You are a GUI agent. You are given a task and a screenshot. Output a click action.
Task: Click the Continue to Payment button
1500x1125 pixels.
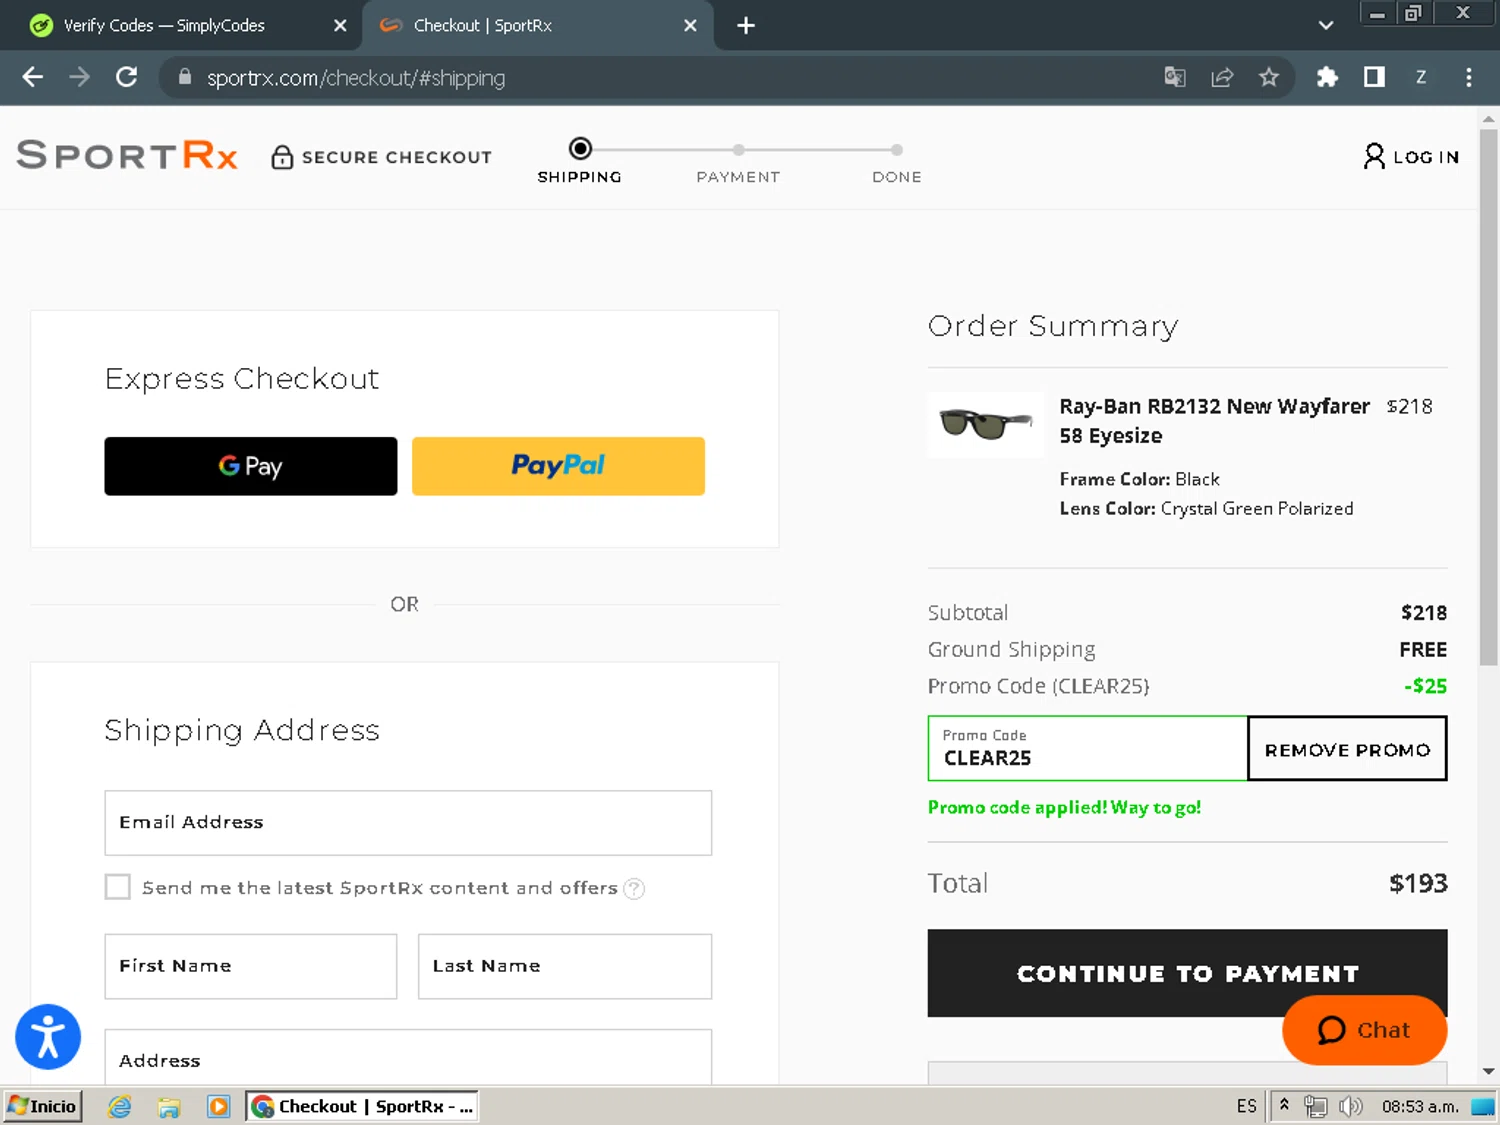[x=1187, y=973]
